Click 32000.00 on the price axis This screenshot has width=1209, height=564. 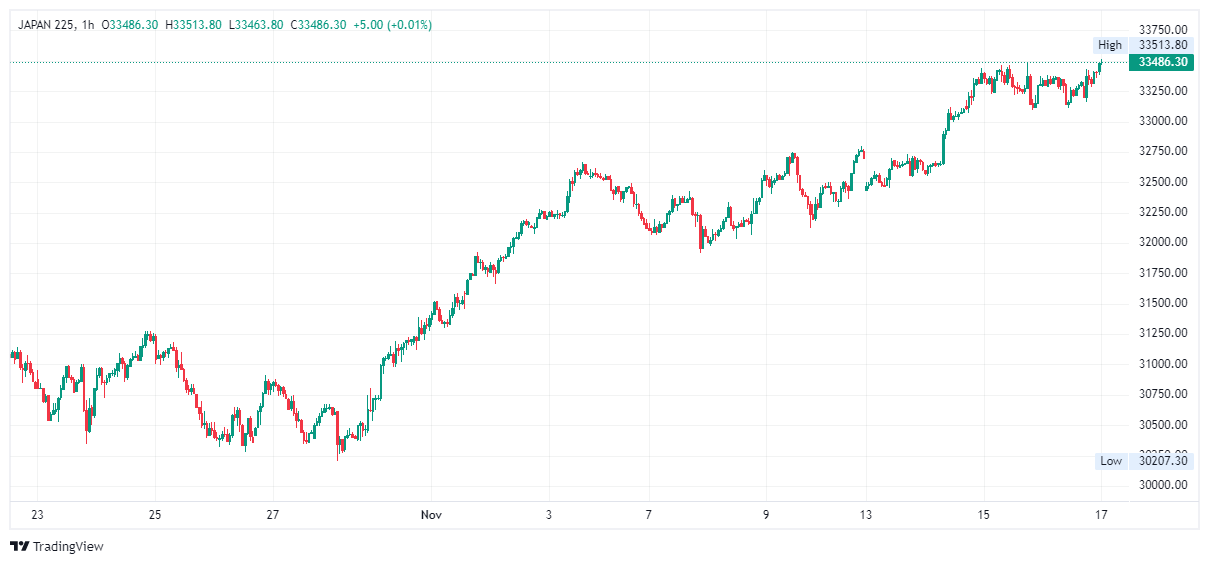point(1163,242)
